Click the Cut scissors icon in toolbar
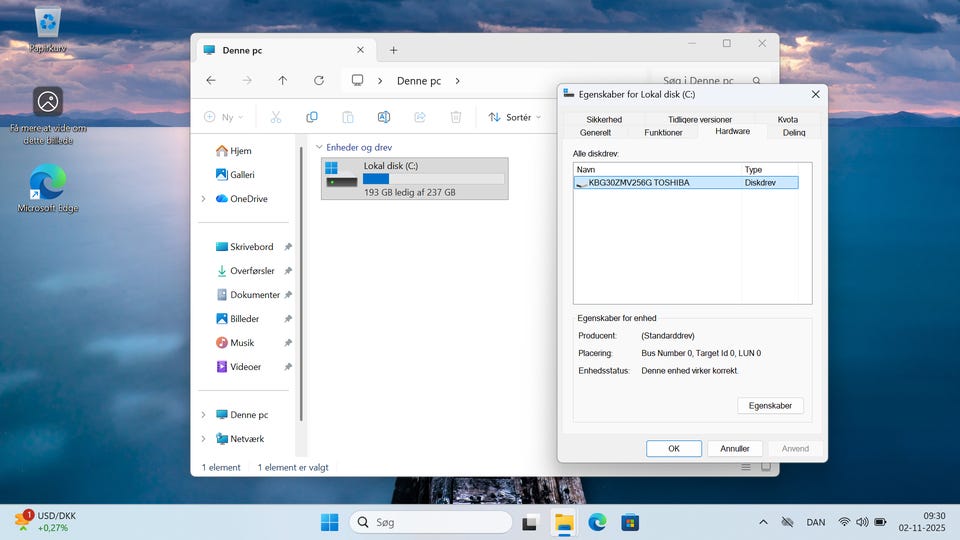 click(276, 117)
